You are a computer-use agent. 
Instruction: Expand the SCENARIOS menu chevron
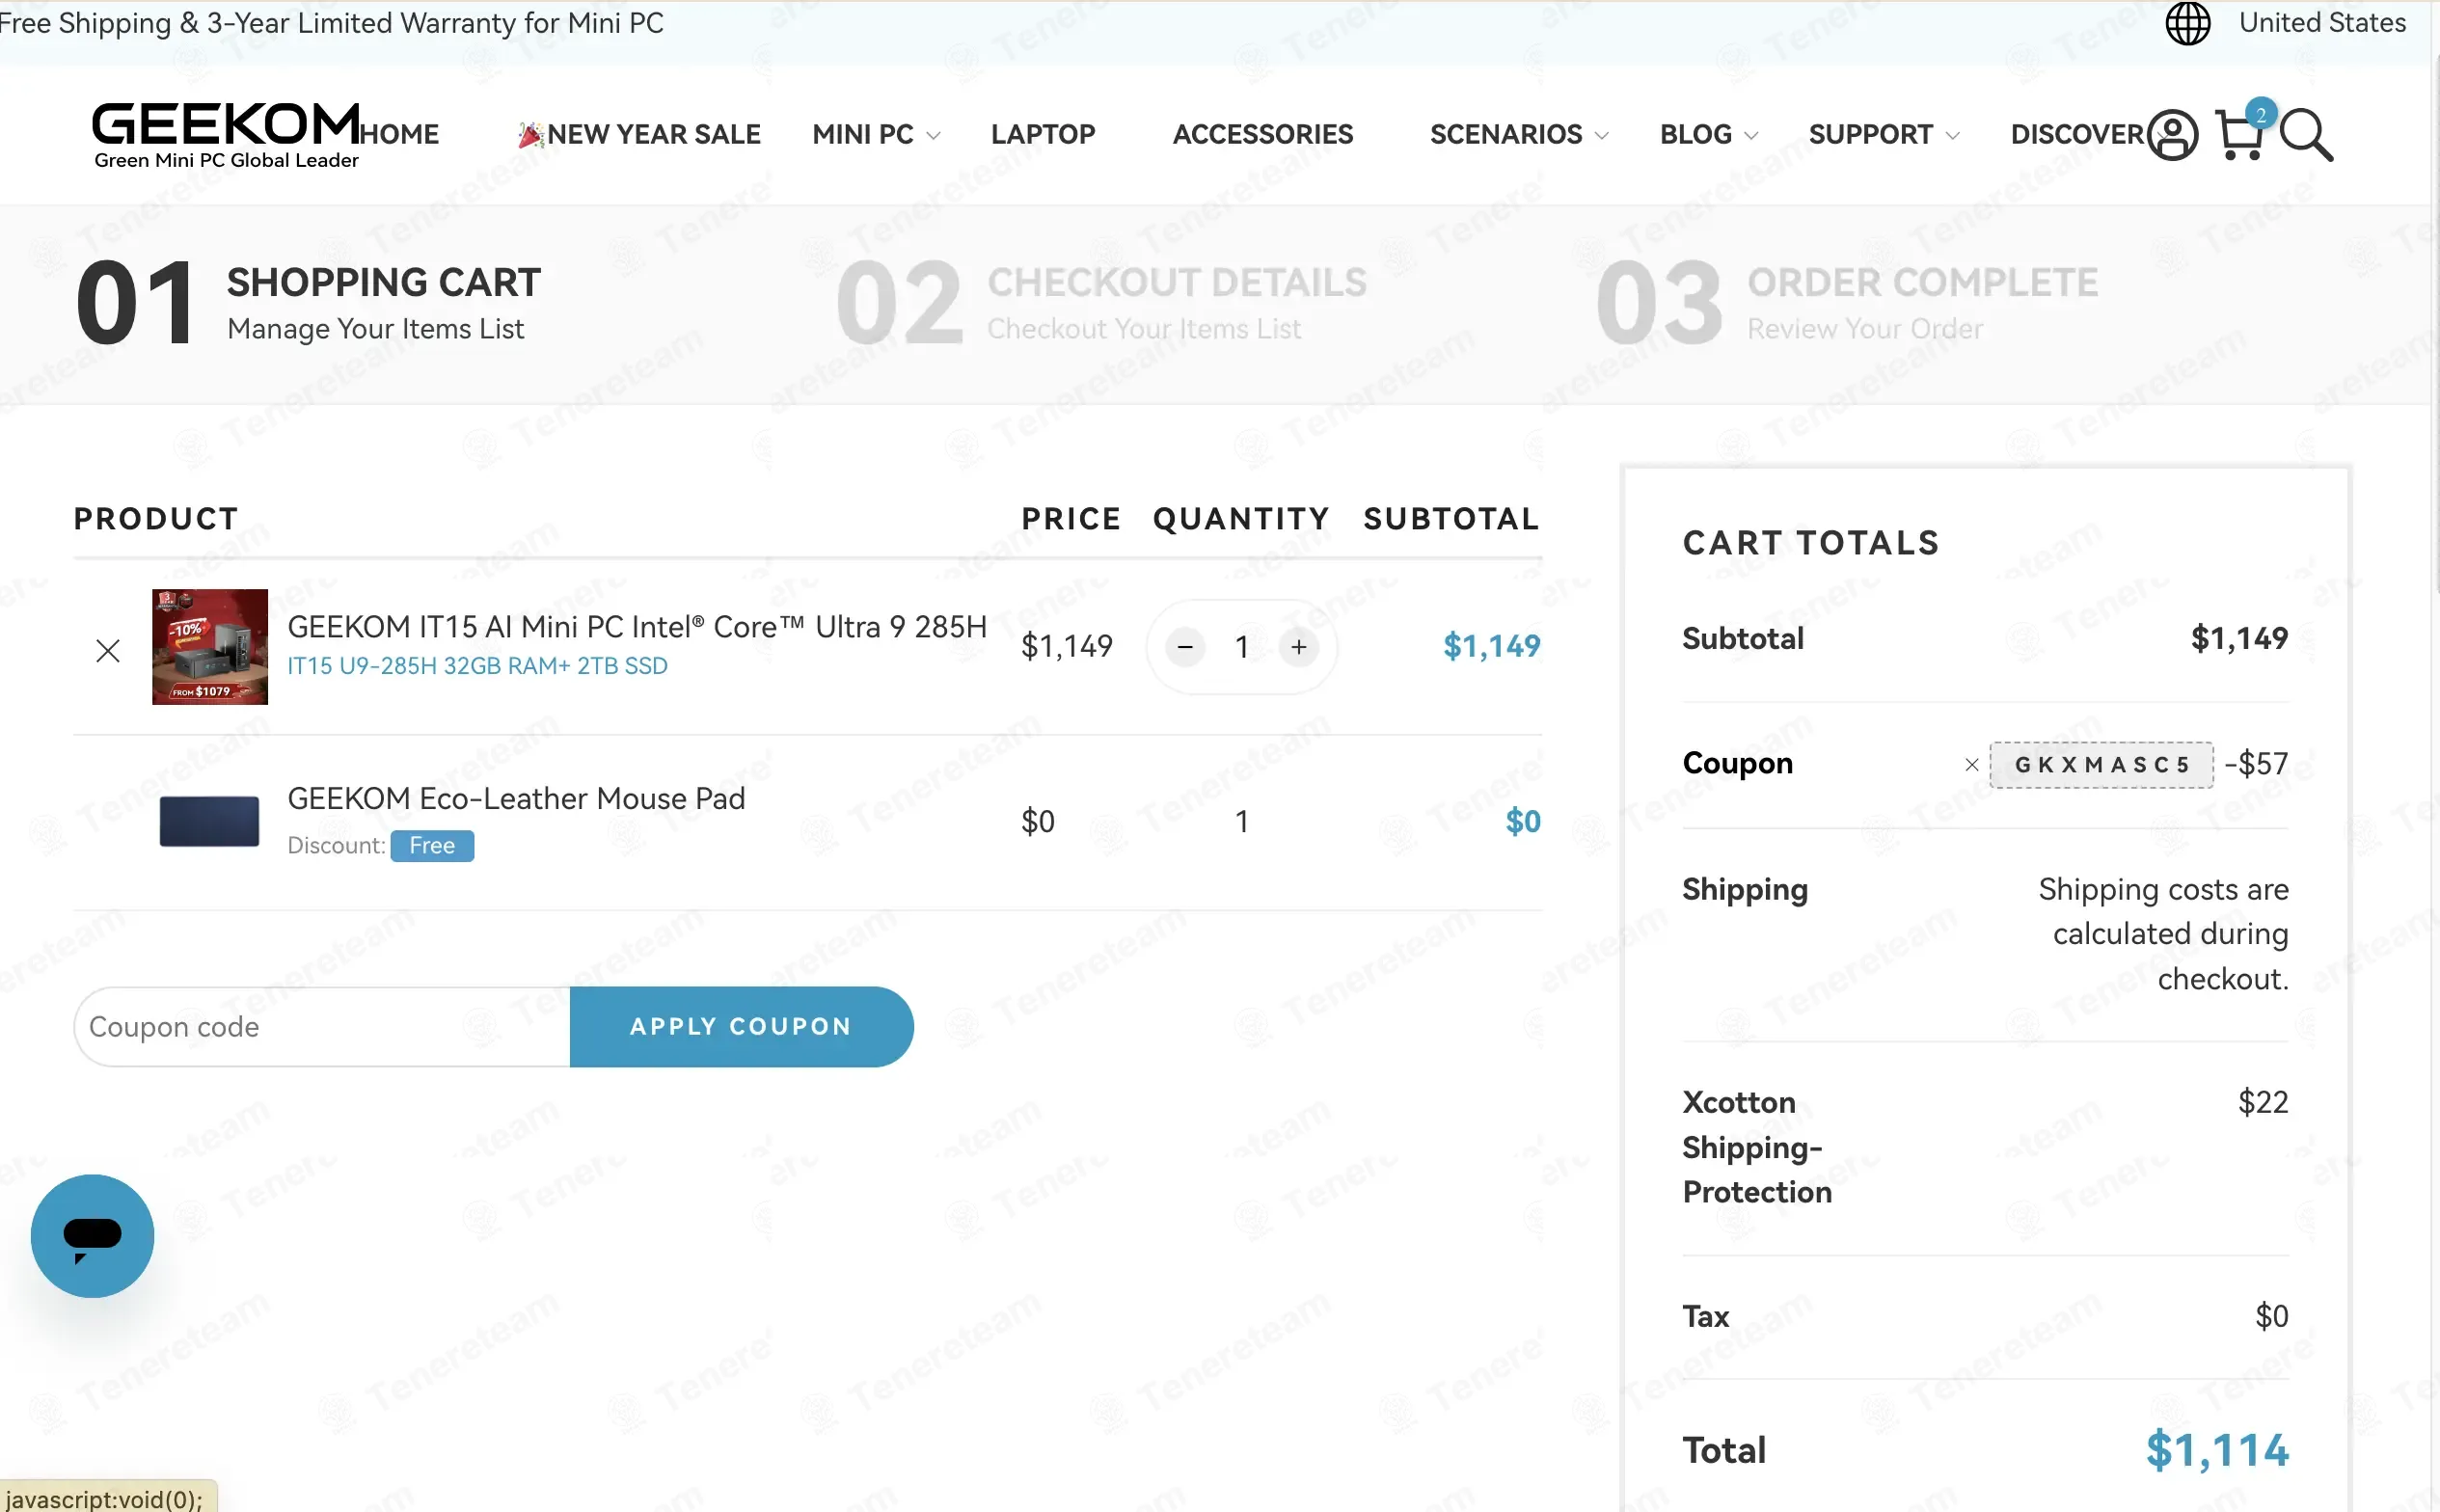1601,135
